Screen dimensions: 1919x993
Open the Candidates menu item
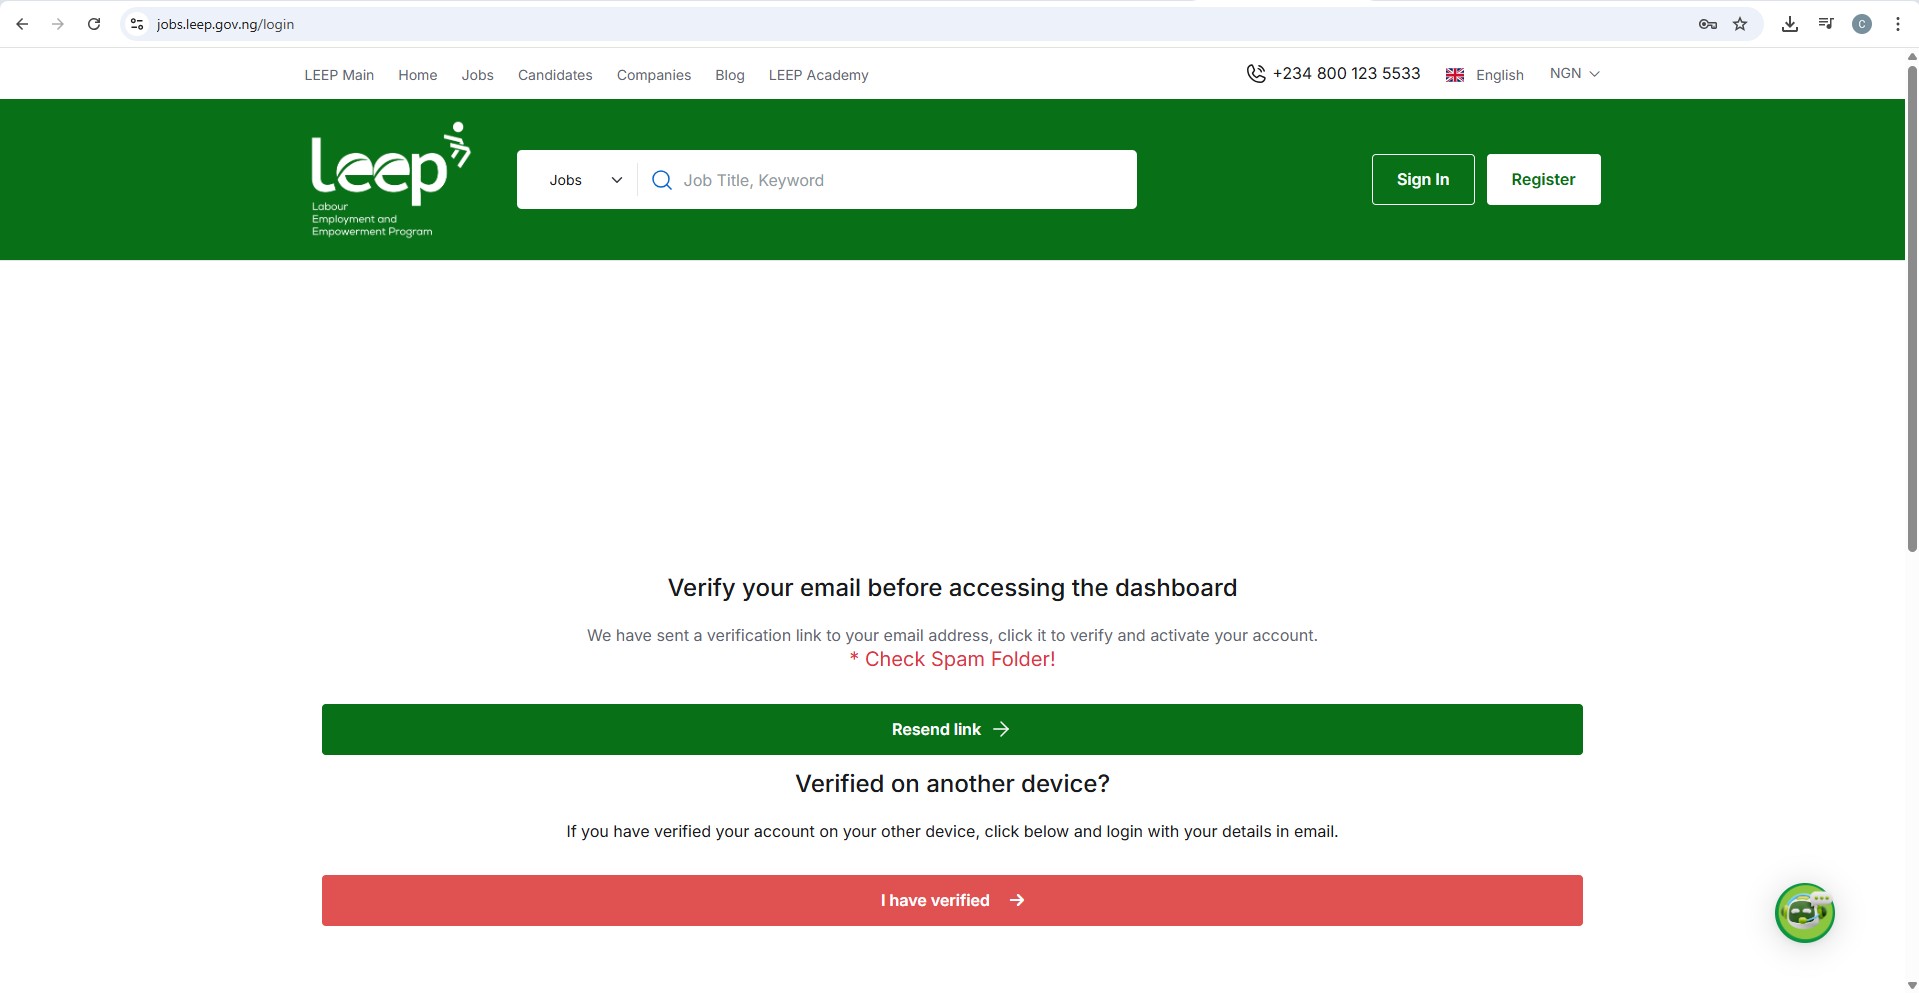click(555, 75)
